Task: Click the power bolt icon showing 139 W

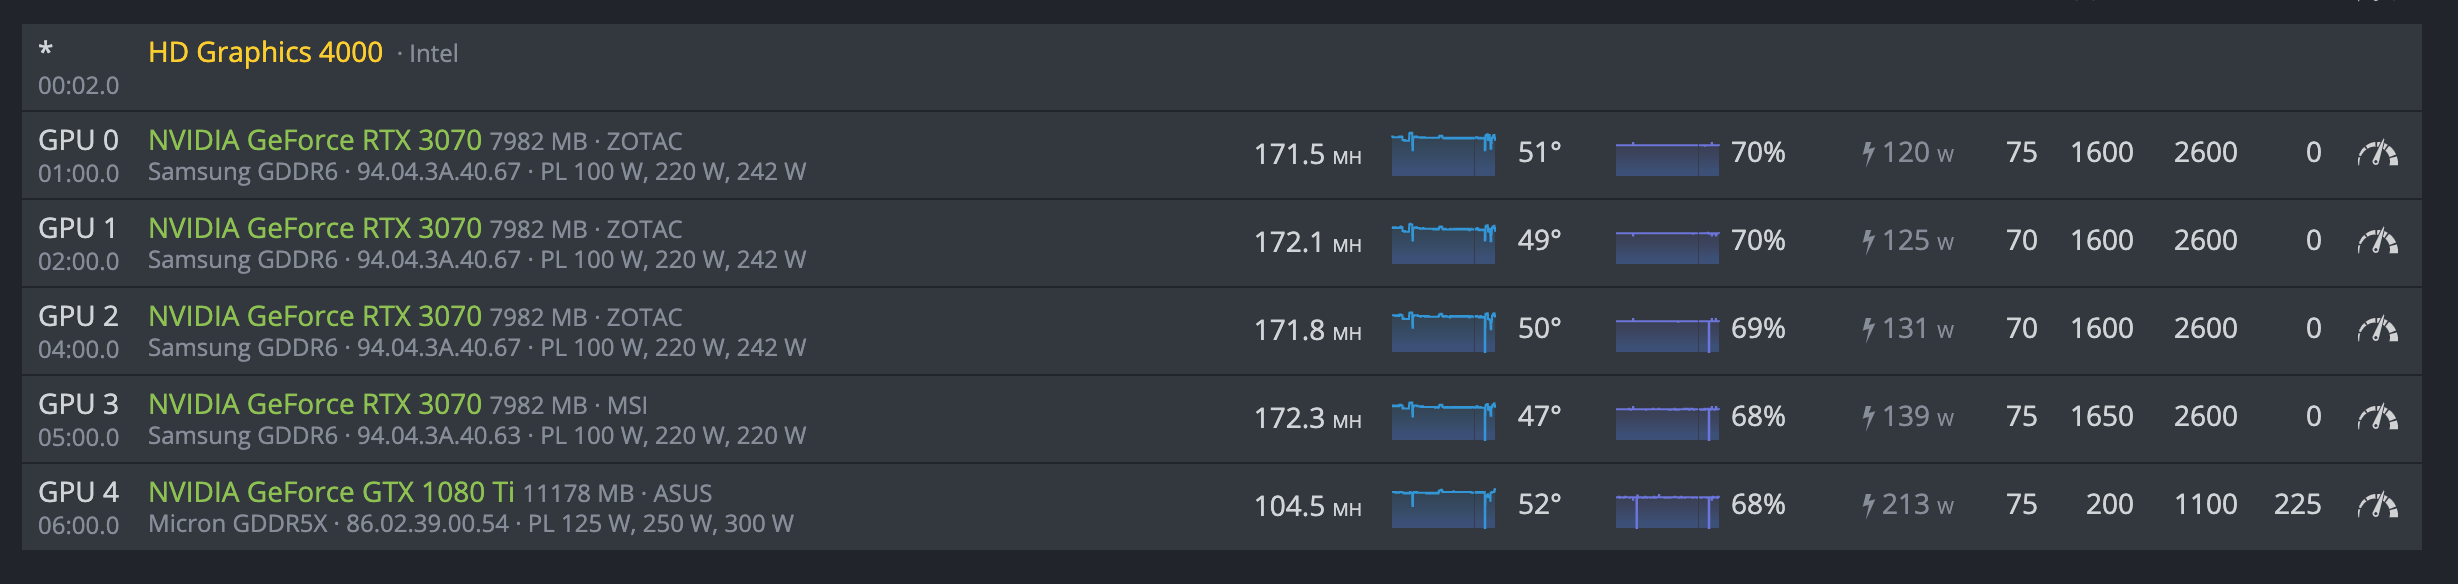Action: pos(1868,417)
